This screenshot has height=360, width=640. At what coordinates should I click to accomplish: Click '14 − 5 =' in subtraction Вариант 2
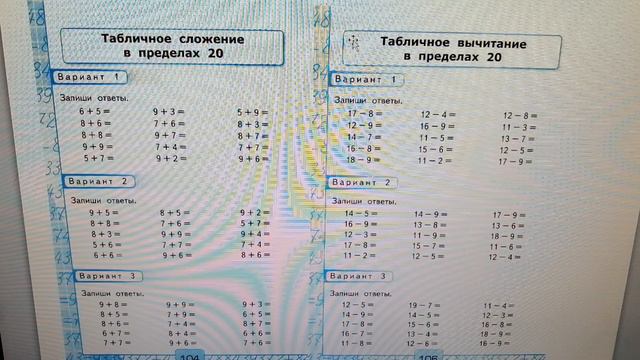click(361, 213)
